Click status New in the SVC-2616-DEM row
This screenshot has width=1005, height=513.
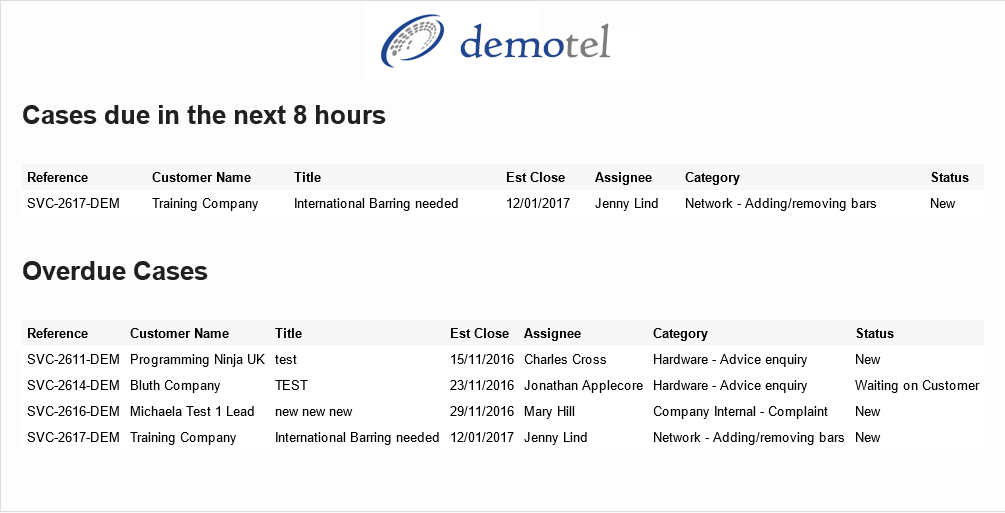(x=867, y=411)
